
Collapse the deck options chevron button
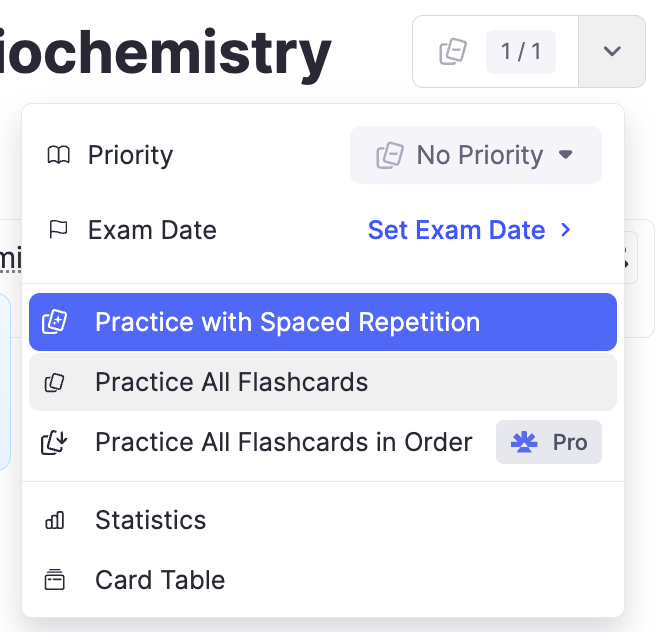point(612,52)
